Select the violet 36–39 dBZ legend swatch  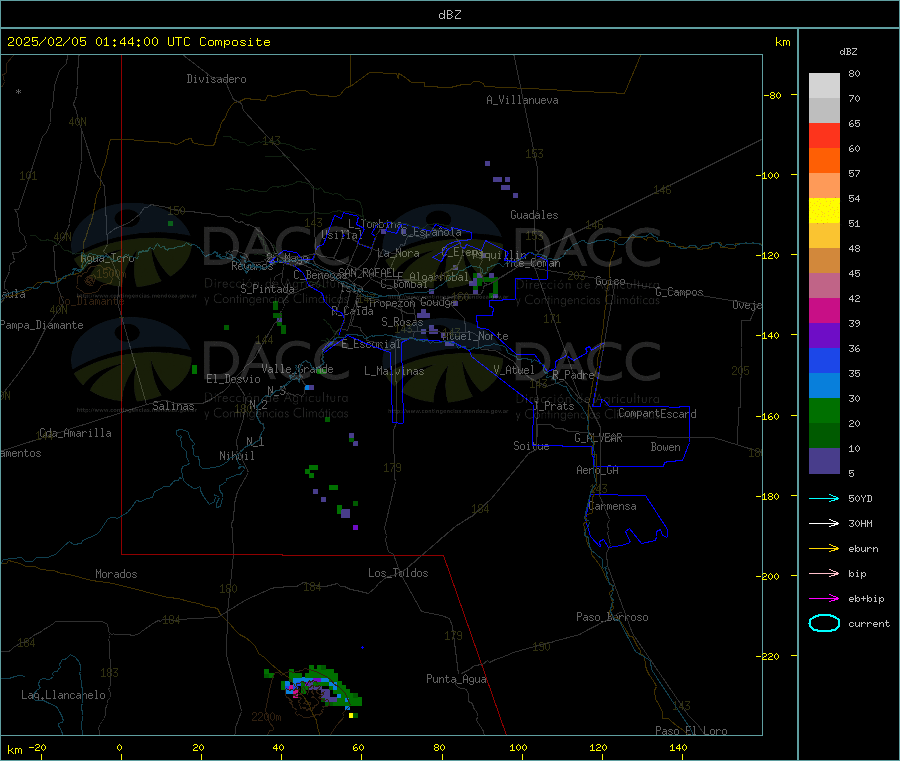coord(824,336)
